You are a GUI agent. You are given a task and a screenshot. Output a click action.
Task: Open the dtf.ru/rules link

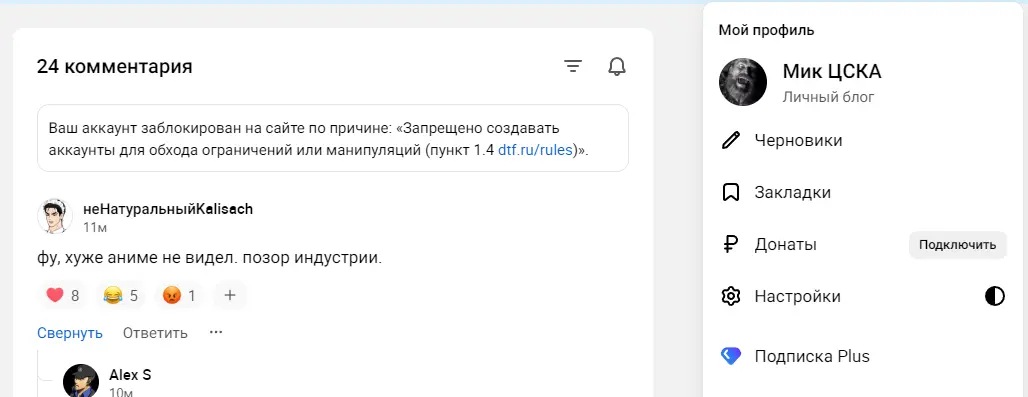coord(535,150)
